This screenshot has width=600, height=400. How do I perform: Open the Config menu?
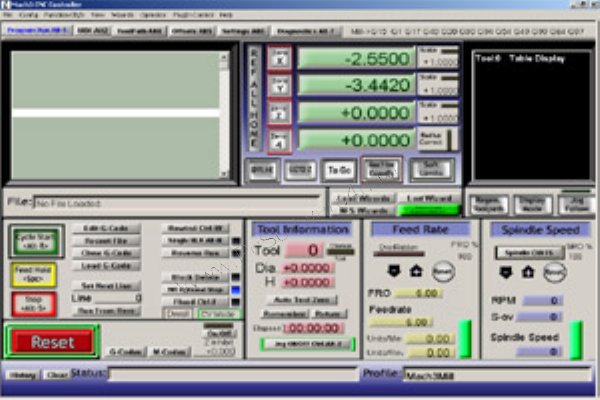[28, 15]
